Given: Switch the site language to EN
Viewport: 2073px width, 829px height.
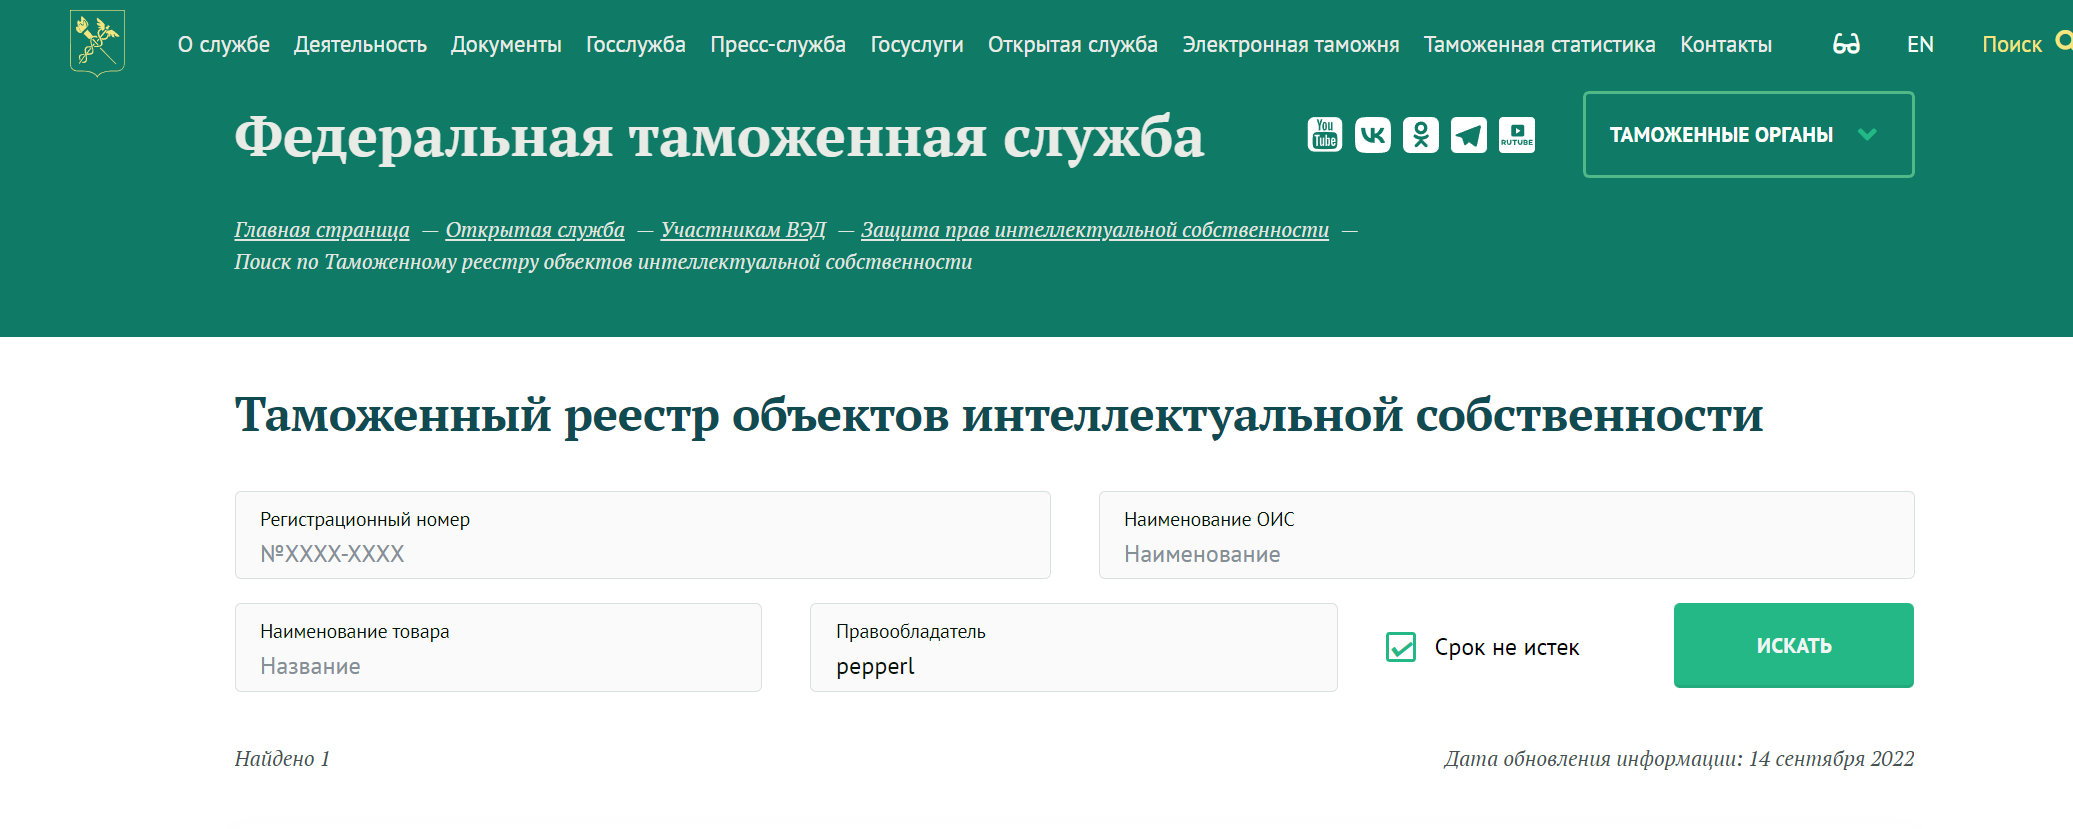Looking at the screenshot, I should pyautogui.click(x=1920, y=45).
